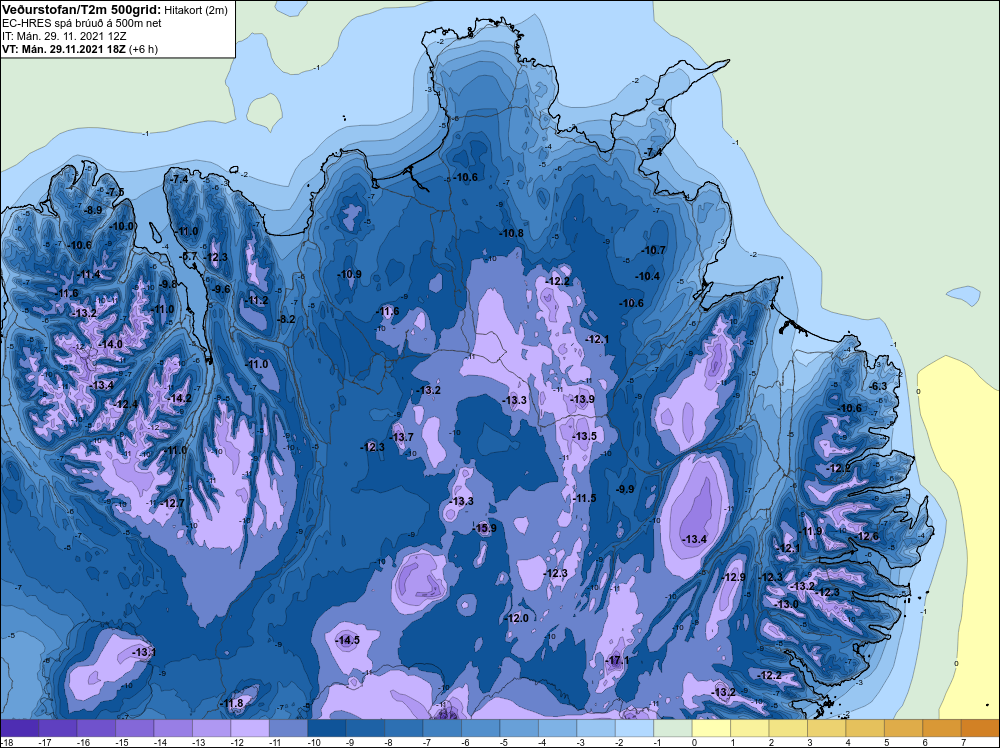
Task: Pick the legend swatch between -18 and -17
Action: (20, 728)
